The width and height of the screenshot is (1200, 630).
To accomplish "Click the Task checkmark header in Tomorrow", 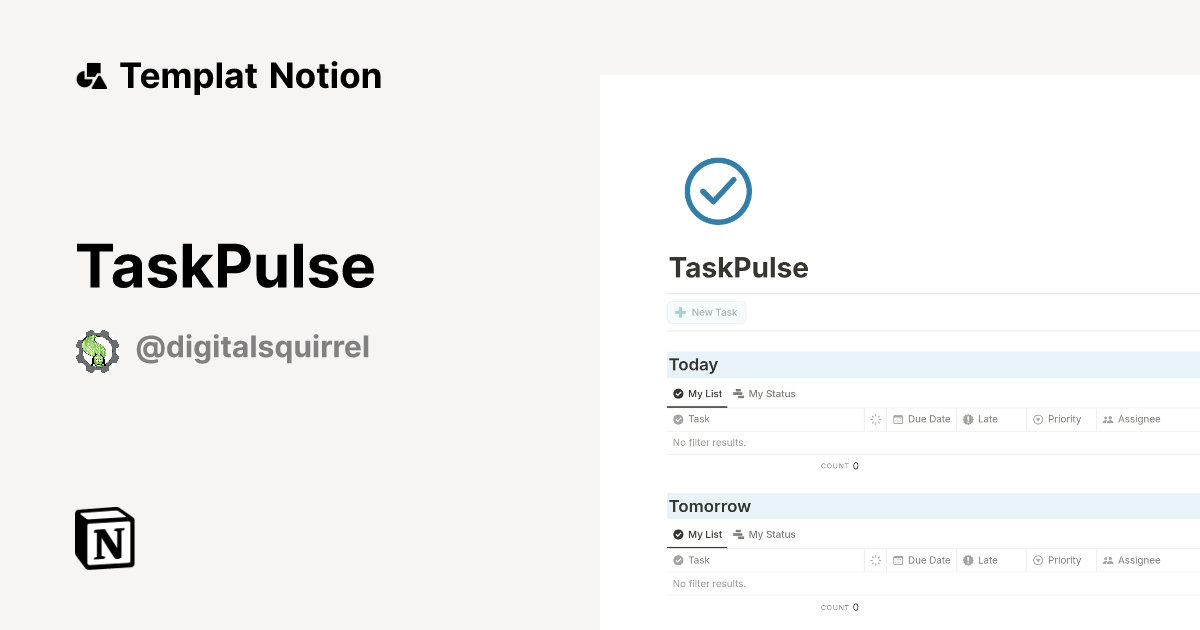I will [678, 560].
